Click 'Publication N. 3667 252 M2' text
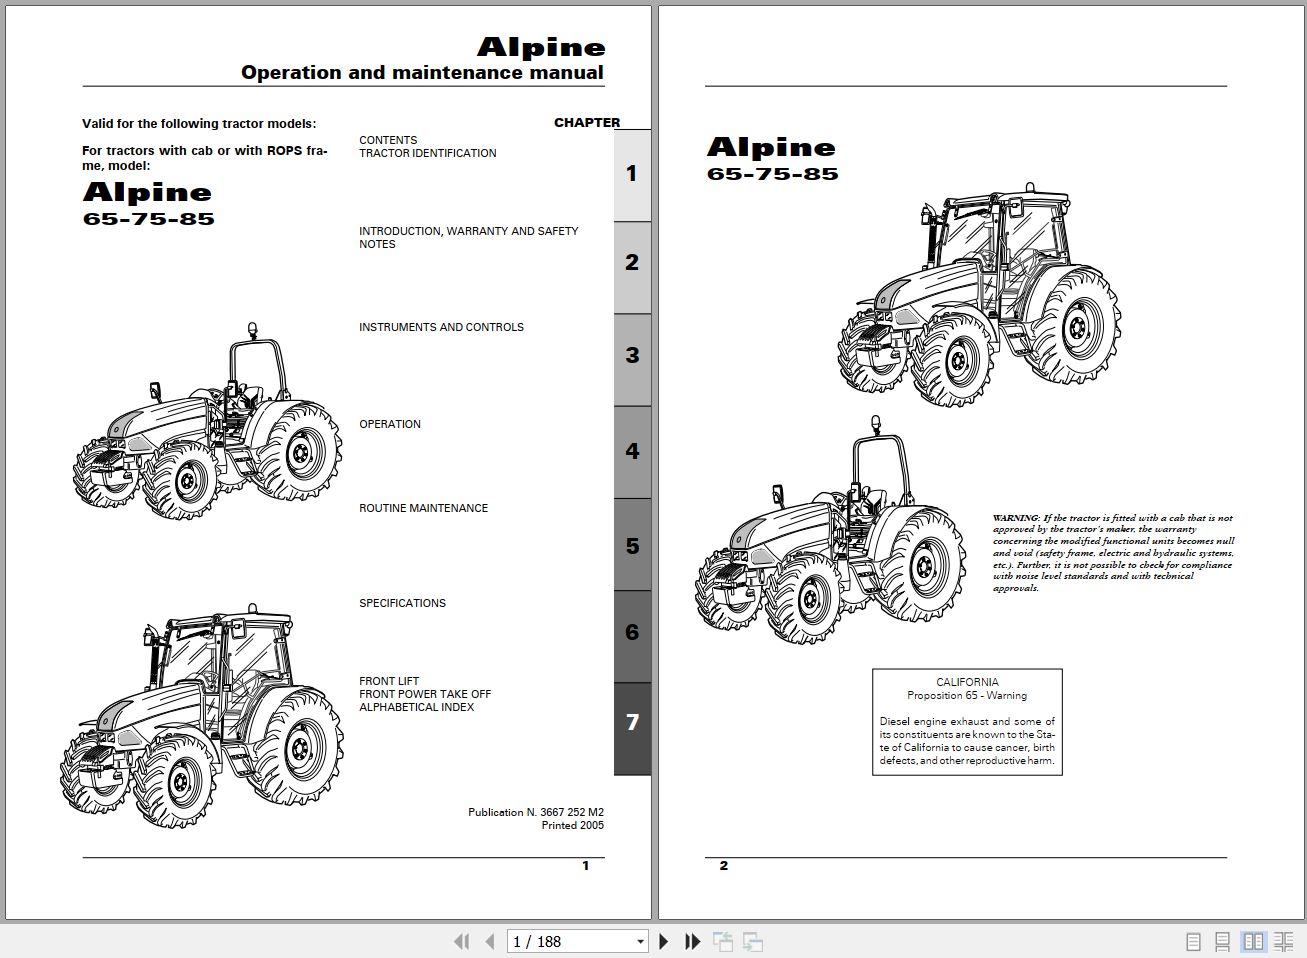 536,812
